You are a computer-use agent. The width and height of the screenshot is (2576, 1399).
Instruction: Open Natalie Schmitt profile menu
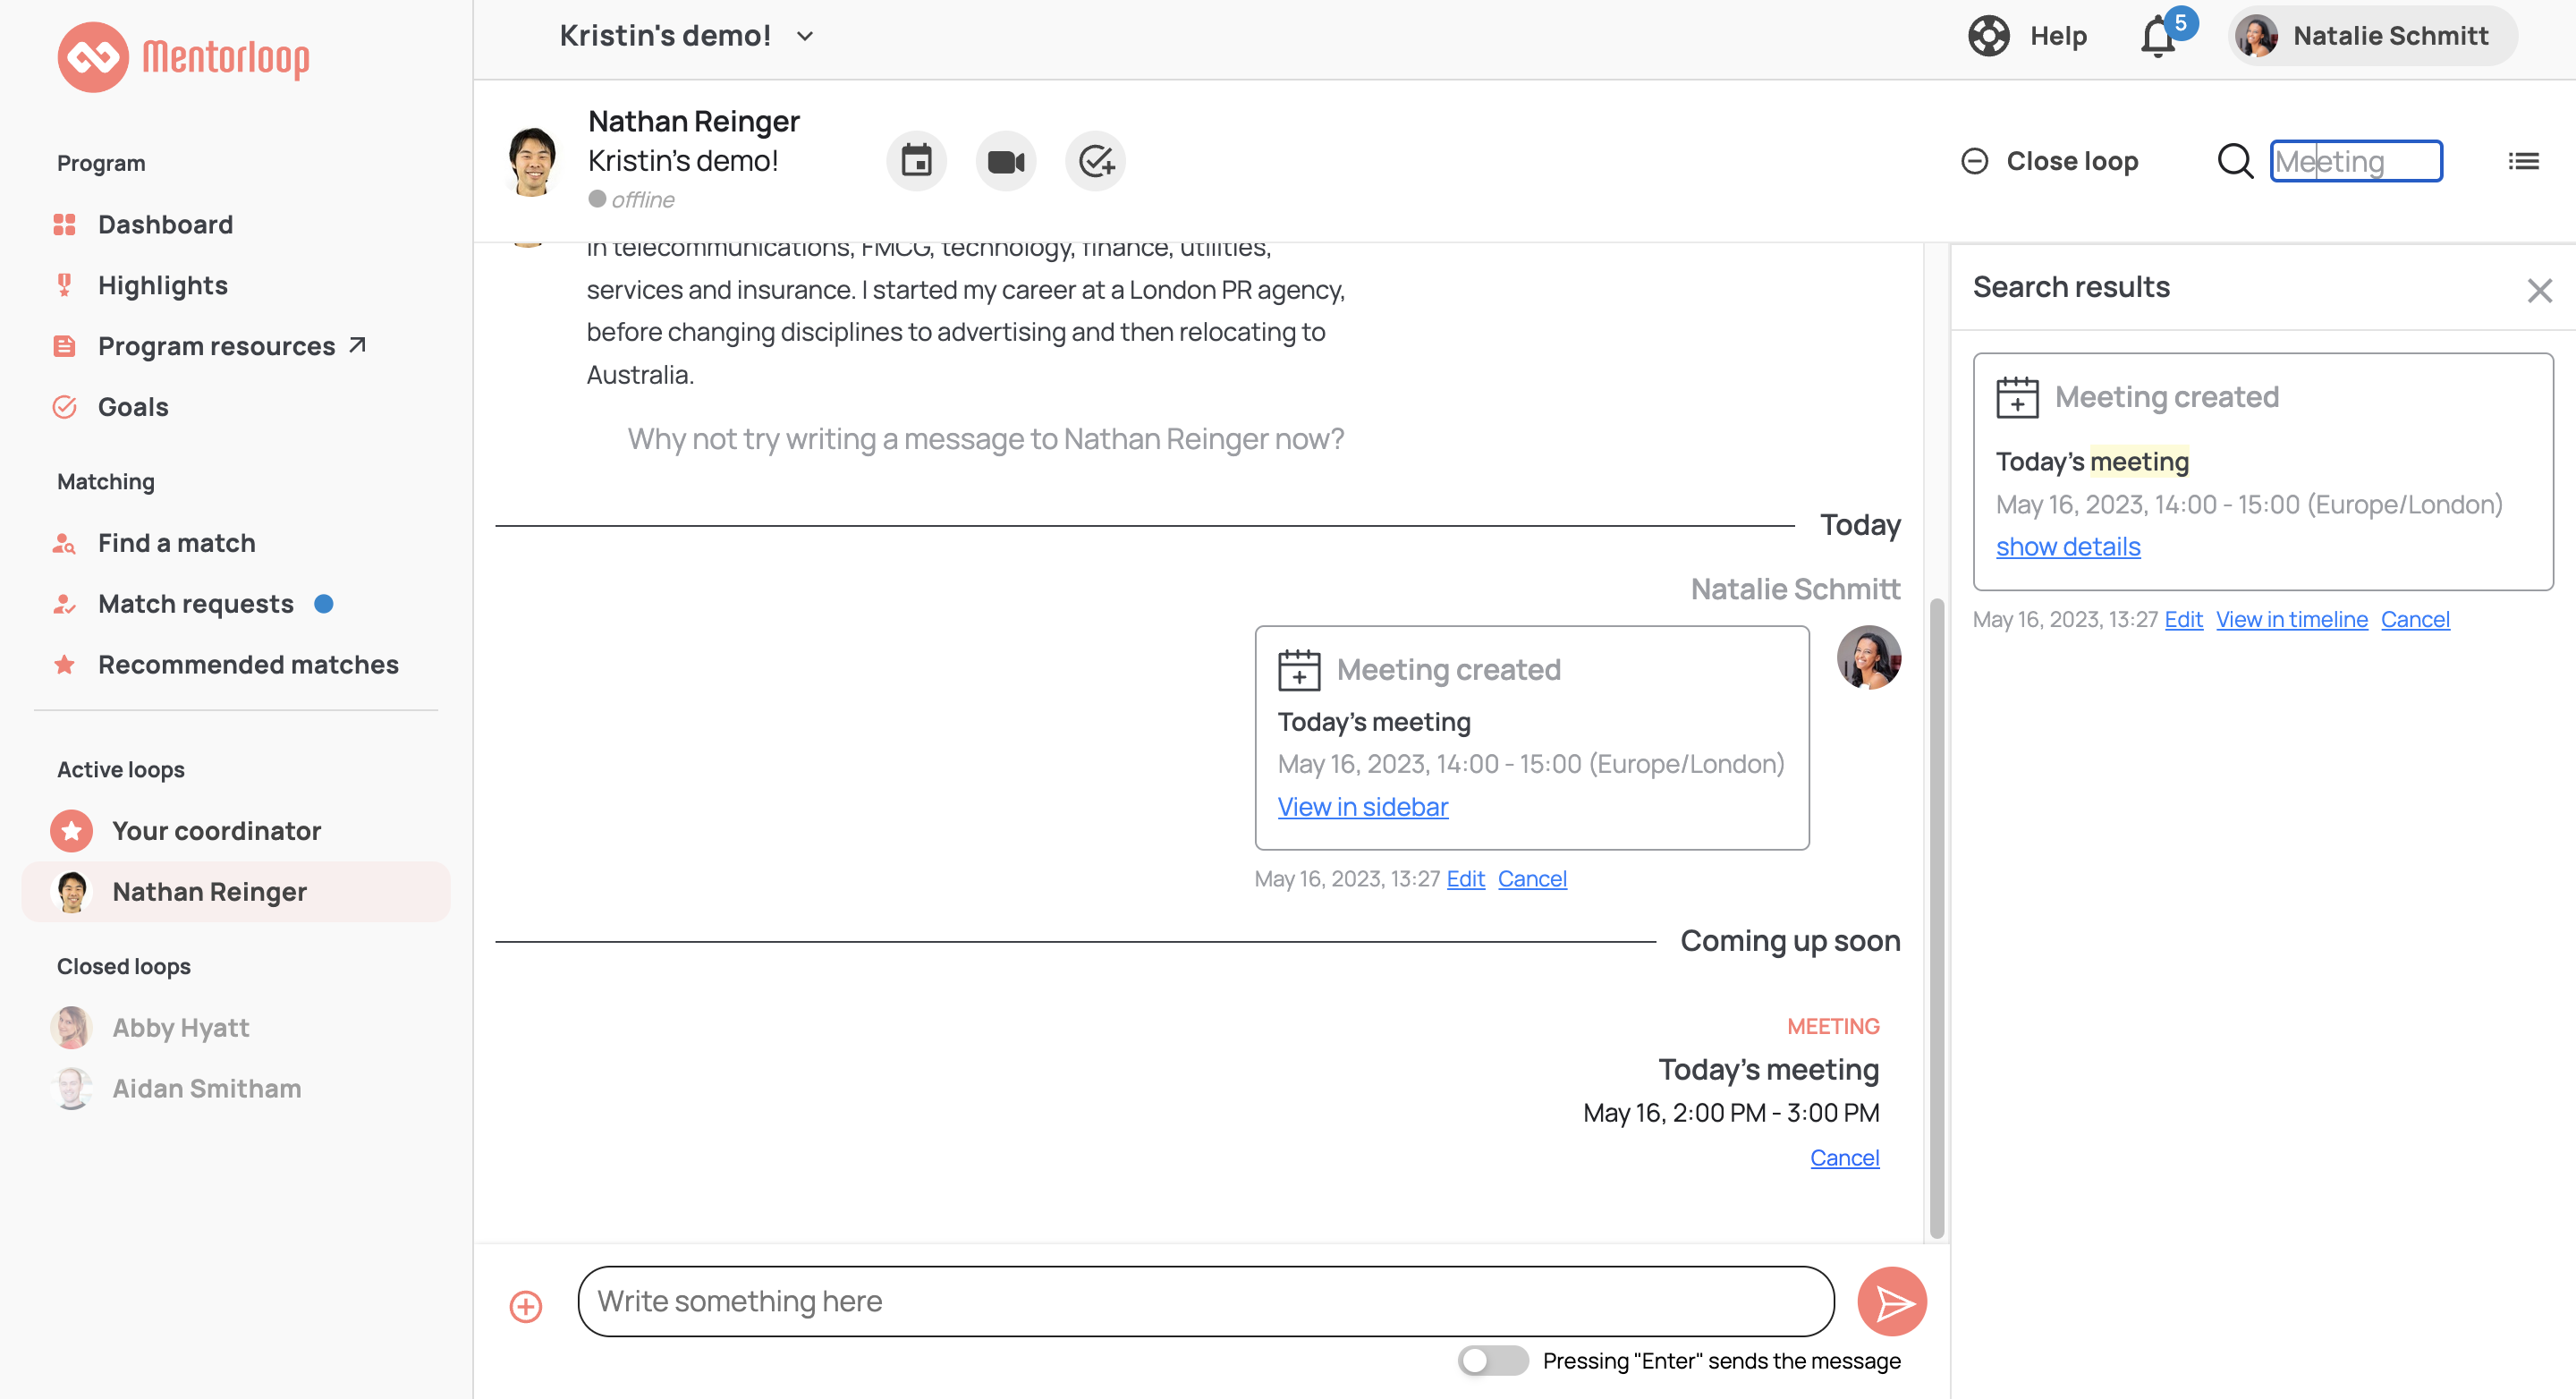pyautogui.click(x=2372, y=36)
